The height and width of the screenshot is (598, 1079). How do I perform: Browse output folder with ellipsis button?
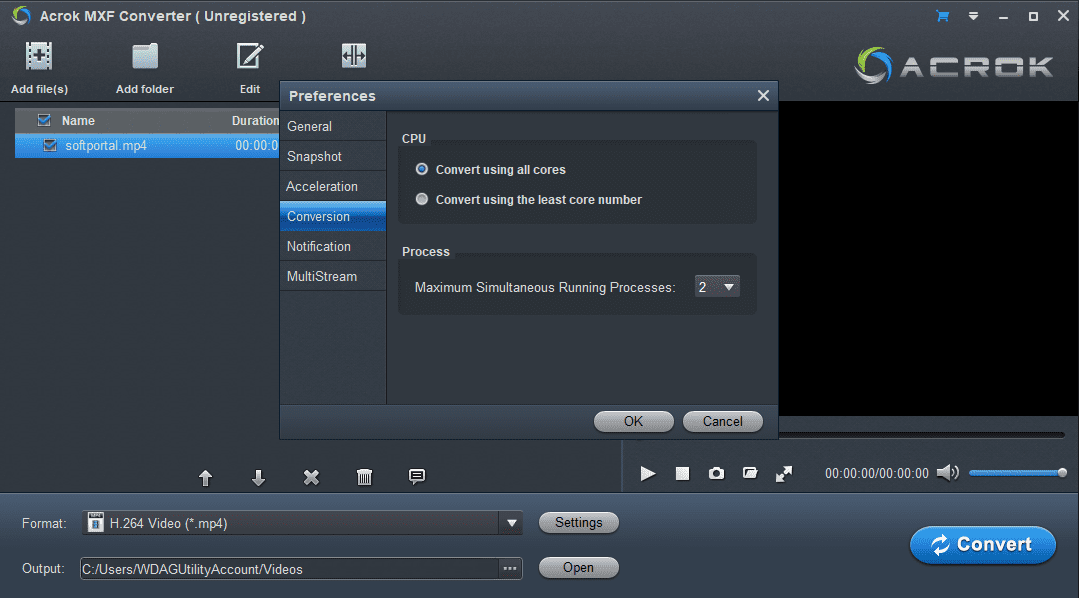510,568
